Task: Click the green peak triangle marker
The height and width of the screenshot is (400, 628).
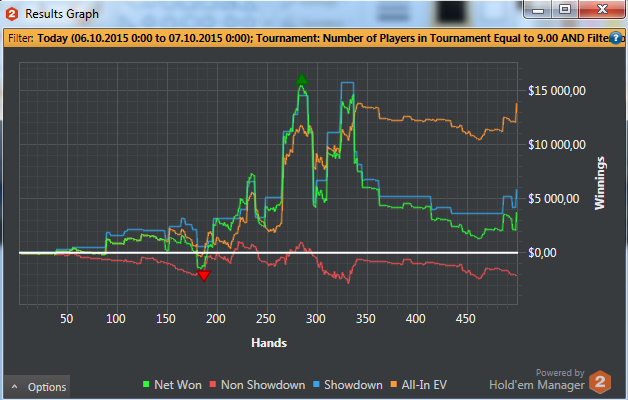Action: (302, 79)
